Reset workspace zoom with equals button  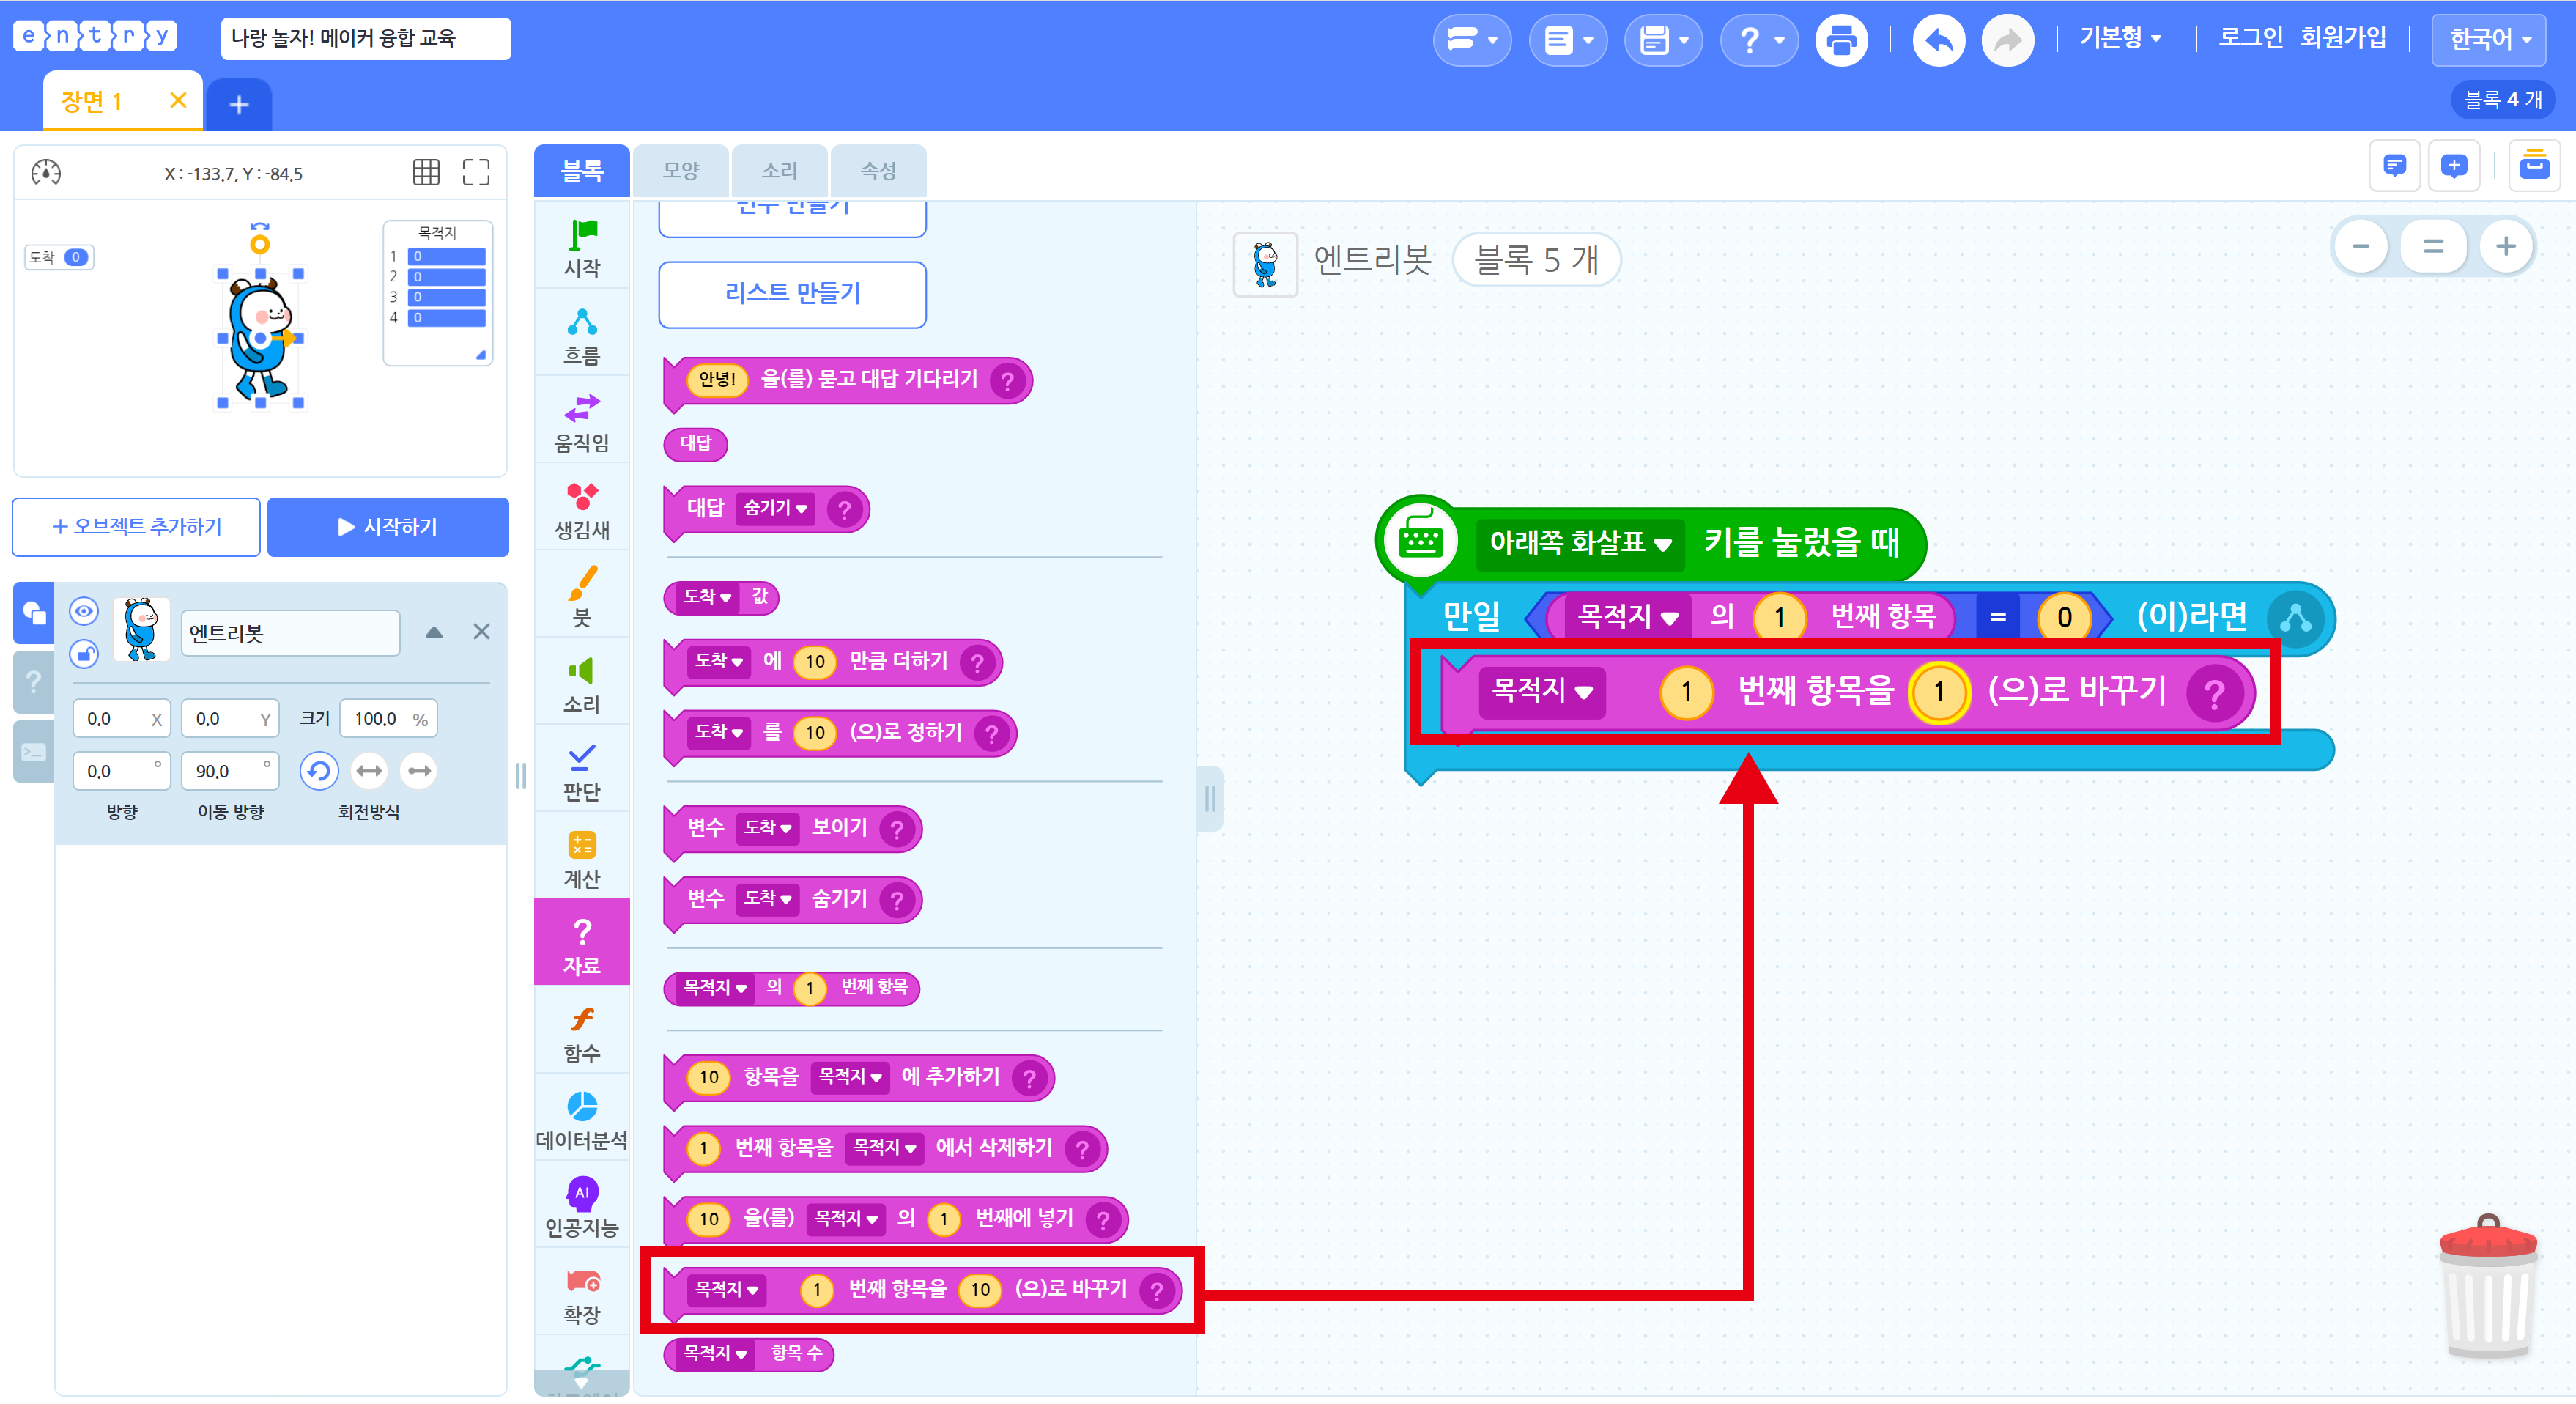tap(2433, 246)
